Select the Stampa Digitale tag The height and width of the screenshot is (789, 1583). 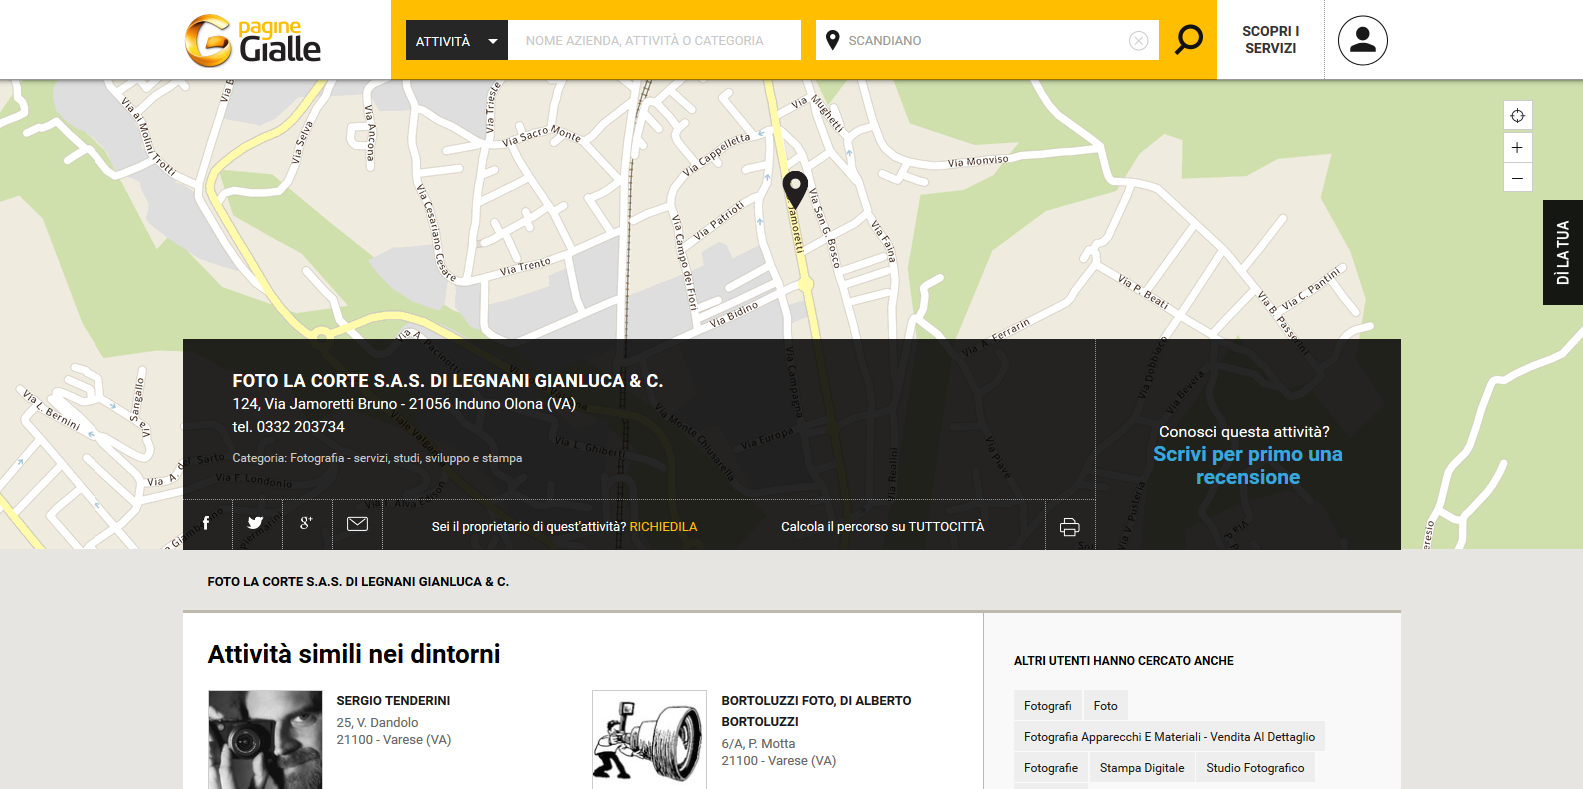[x=1142, y=768]
